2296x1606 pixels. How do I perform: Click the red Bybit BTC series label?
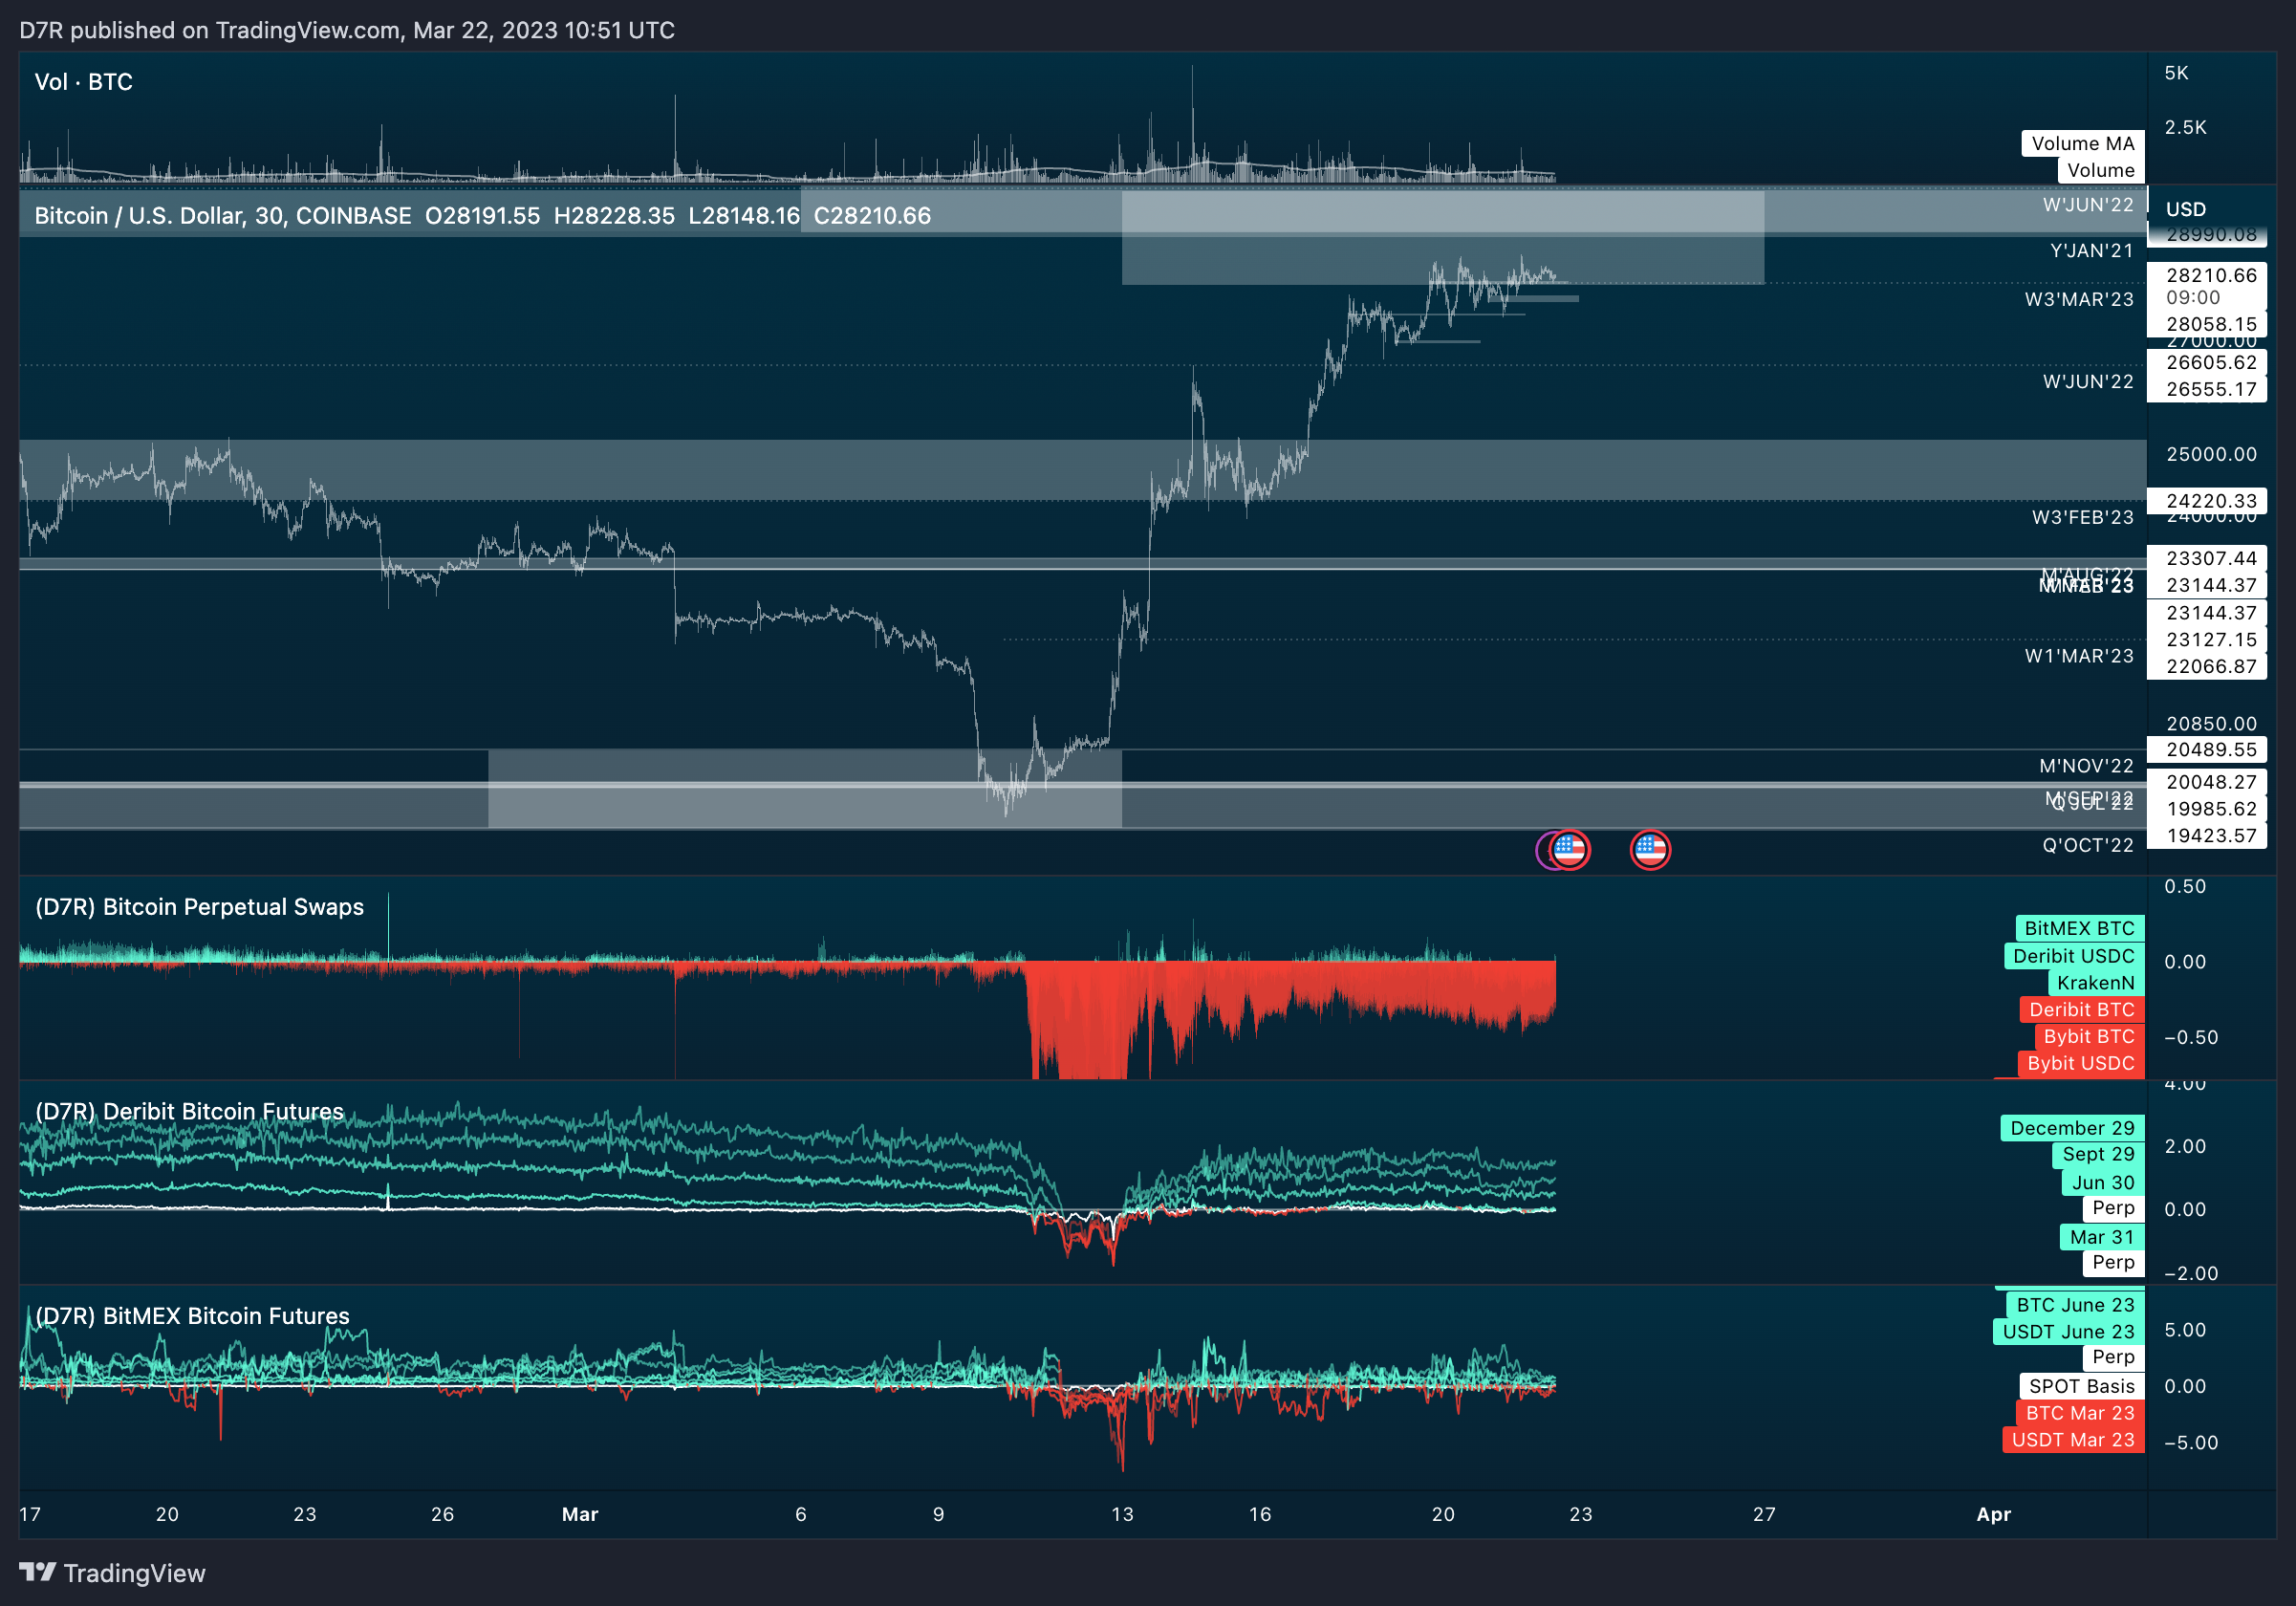pyautogui.click(x=2089, y=1037)
